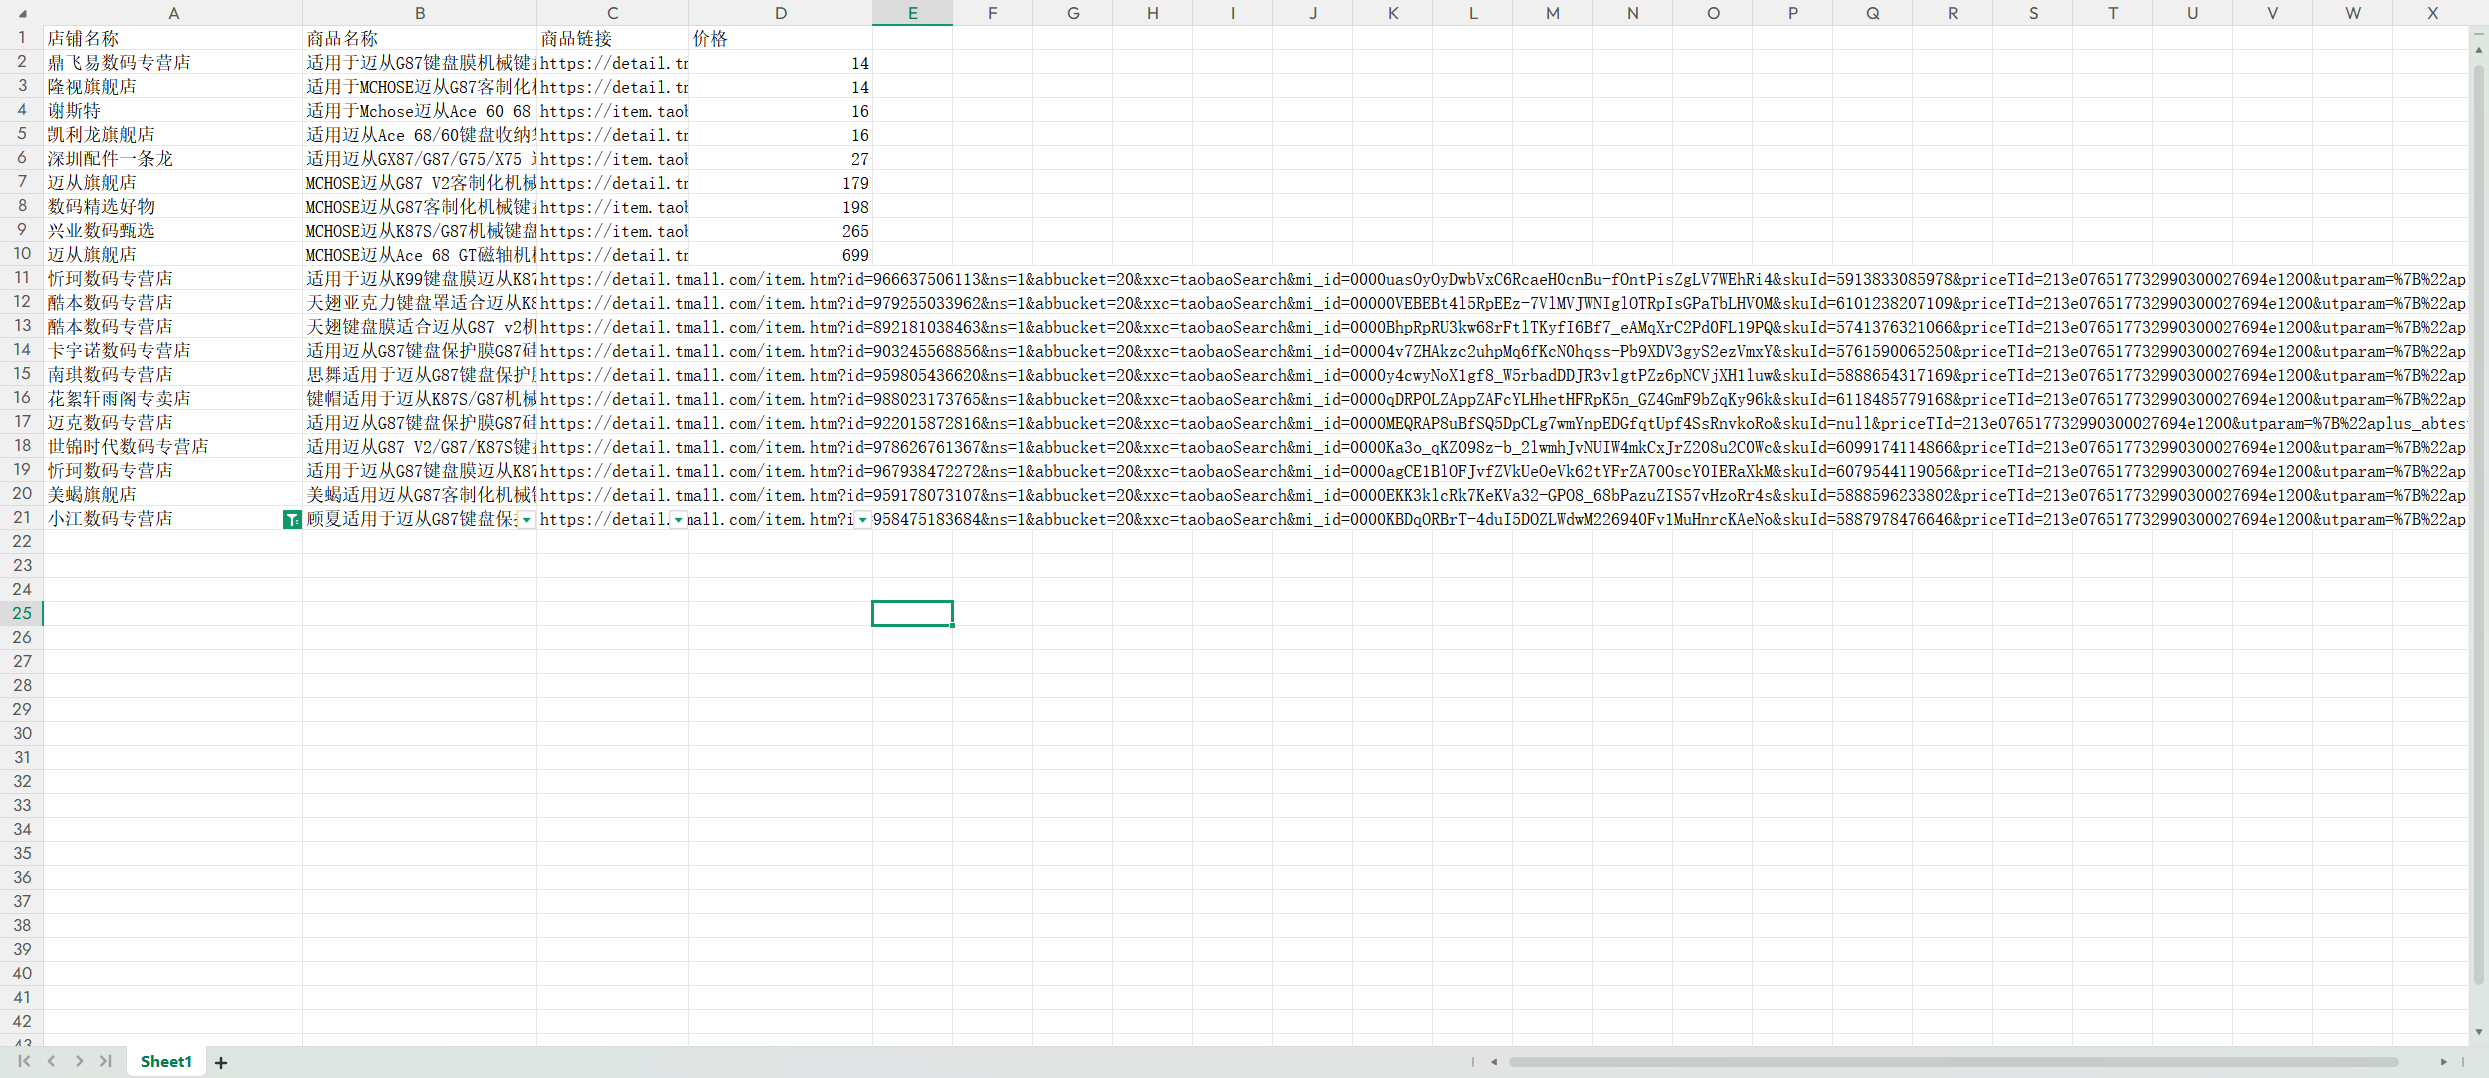This screenshot has height=1078, width=2489.
Task: Select the cell '卡宇诺数码专营店'
Action: [x=173, y=350]
